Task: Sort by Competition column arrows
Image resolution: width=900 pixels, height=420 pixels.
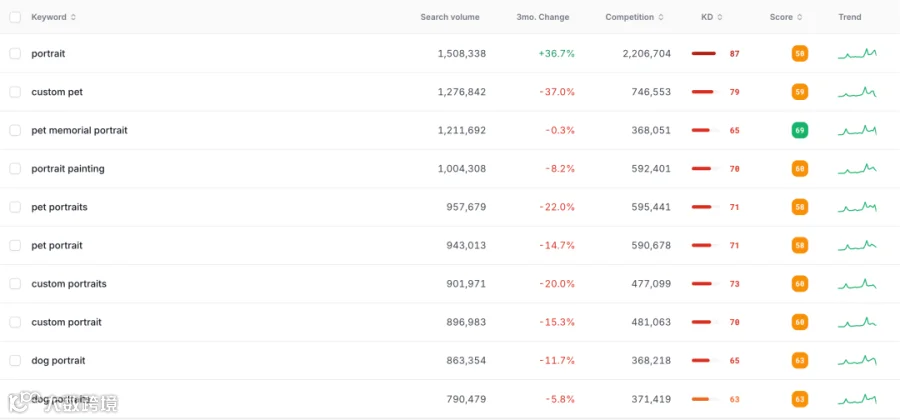Action: pos(661,17)
